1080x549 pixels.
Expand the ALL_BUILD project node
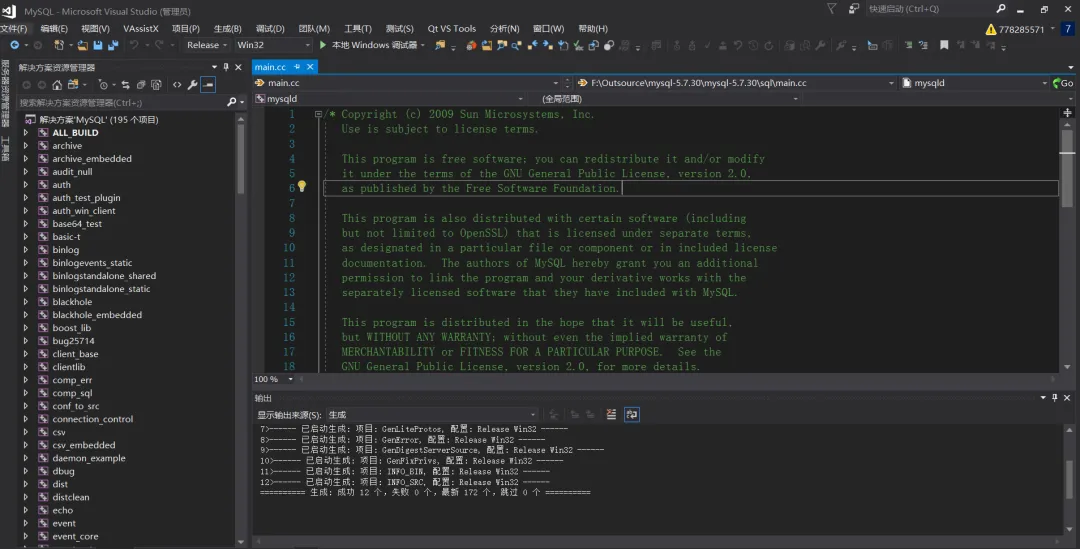click(27, 132)
